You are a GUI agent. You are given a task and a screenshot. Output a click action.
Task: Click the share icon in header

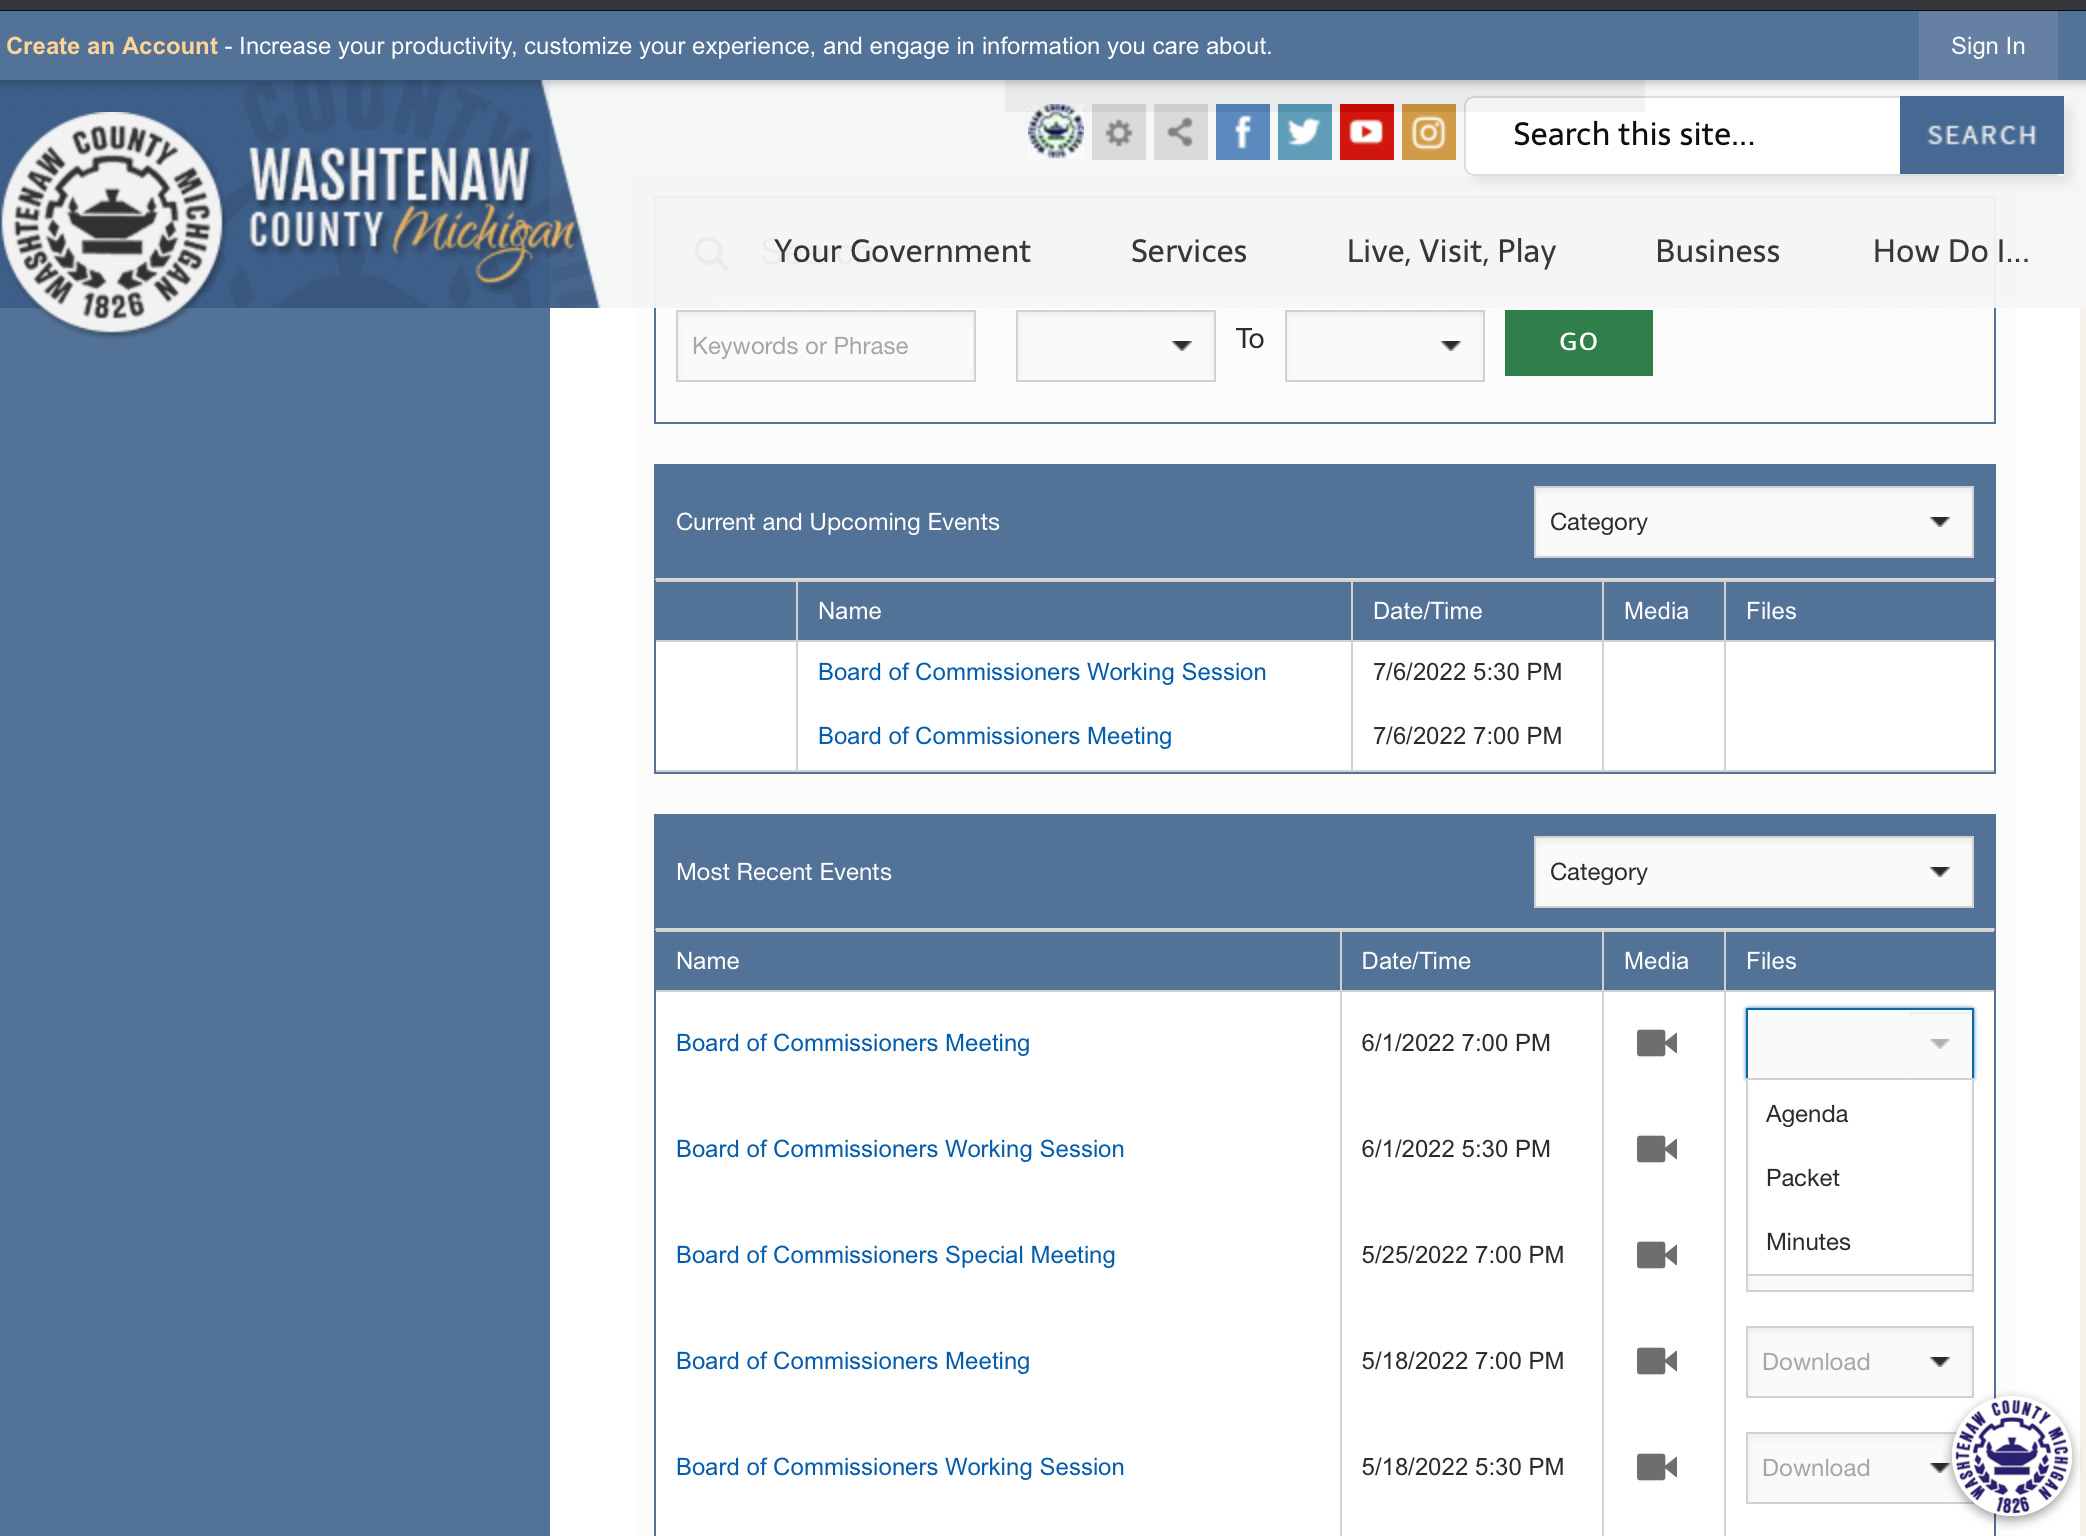click(1180, 132)
